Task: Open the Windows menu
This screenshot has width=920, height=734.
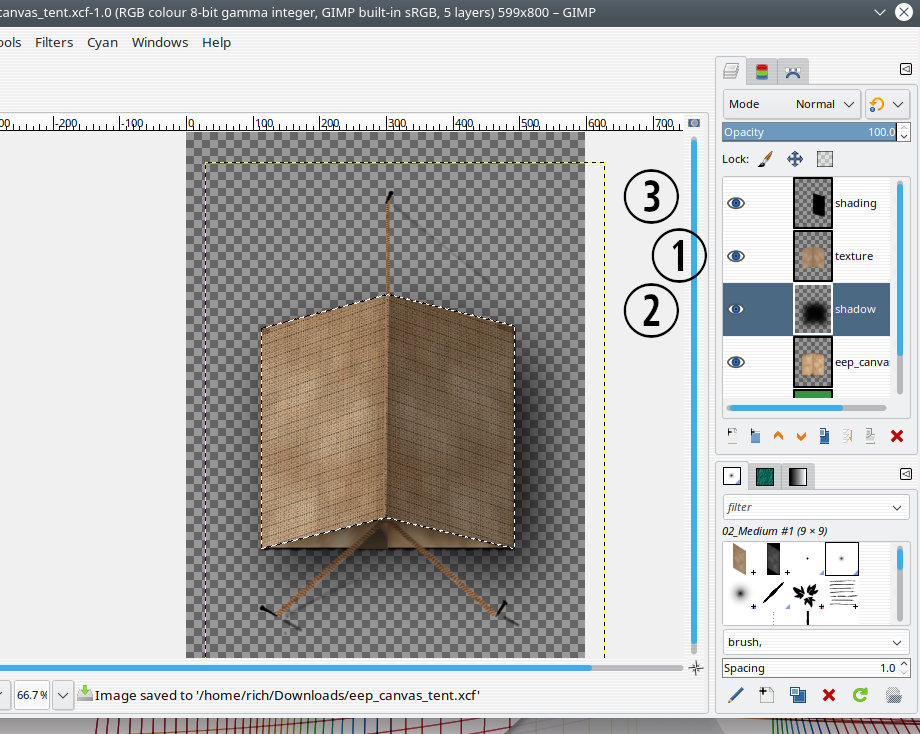Action: [x=160, y=42]
